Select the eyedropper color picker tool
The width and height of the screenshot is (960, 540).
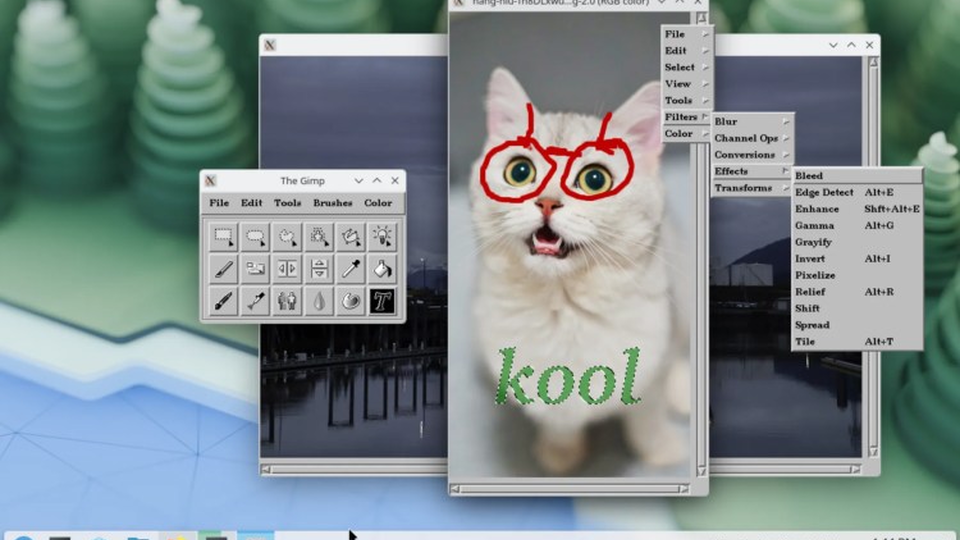tap(351, 269)
